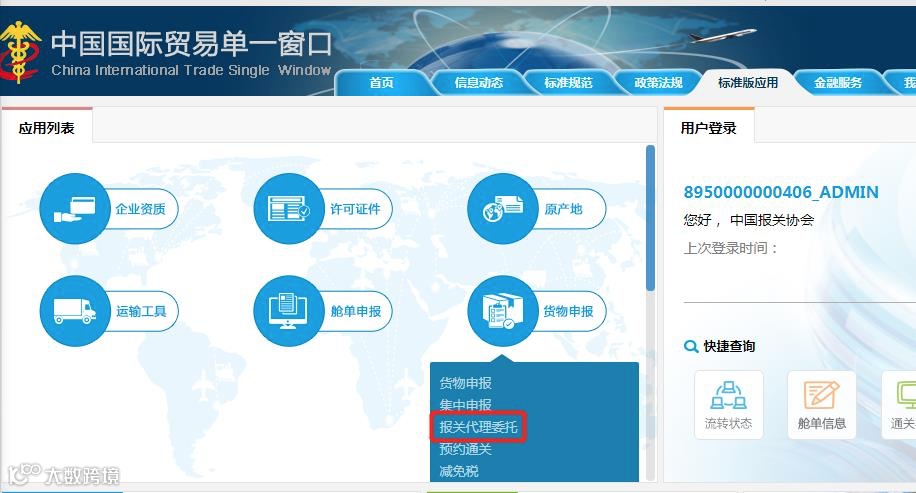Choose 报关代理委托 in the dropdown menu
Viewport: 916px width, 493px height.
point(478,427)
